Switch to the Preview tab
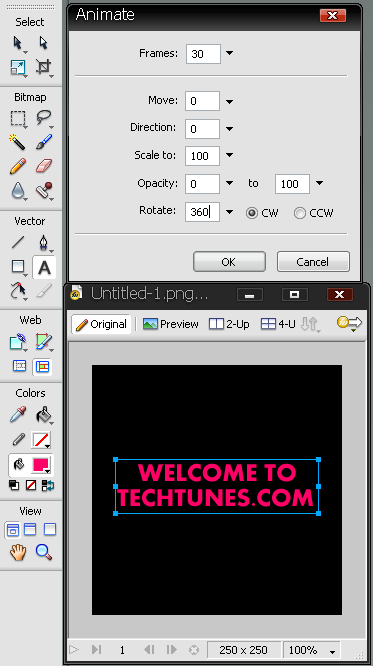Viewport: 373px width, 666px height. tap(171, 324)
